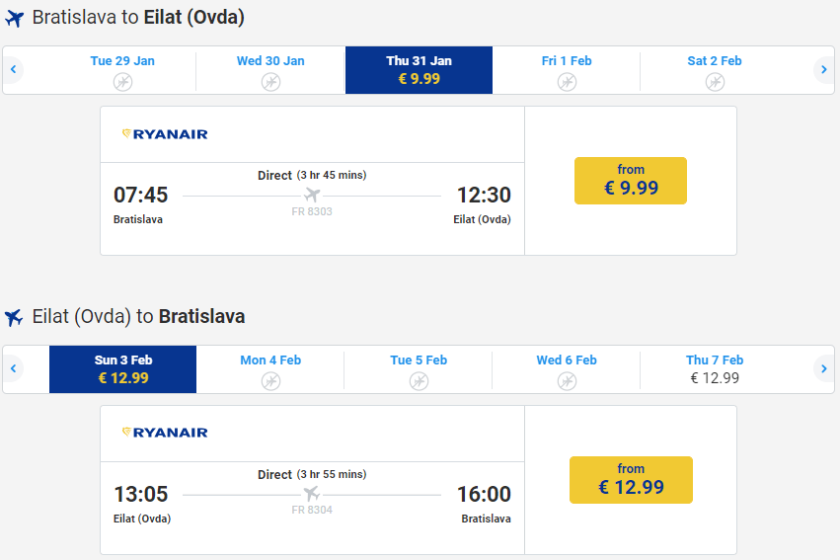
Task: Switch to the Thu 7 Feb return date
Action: pos(714,369)
